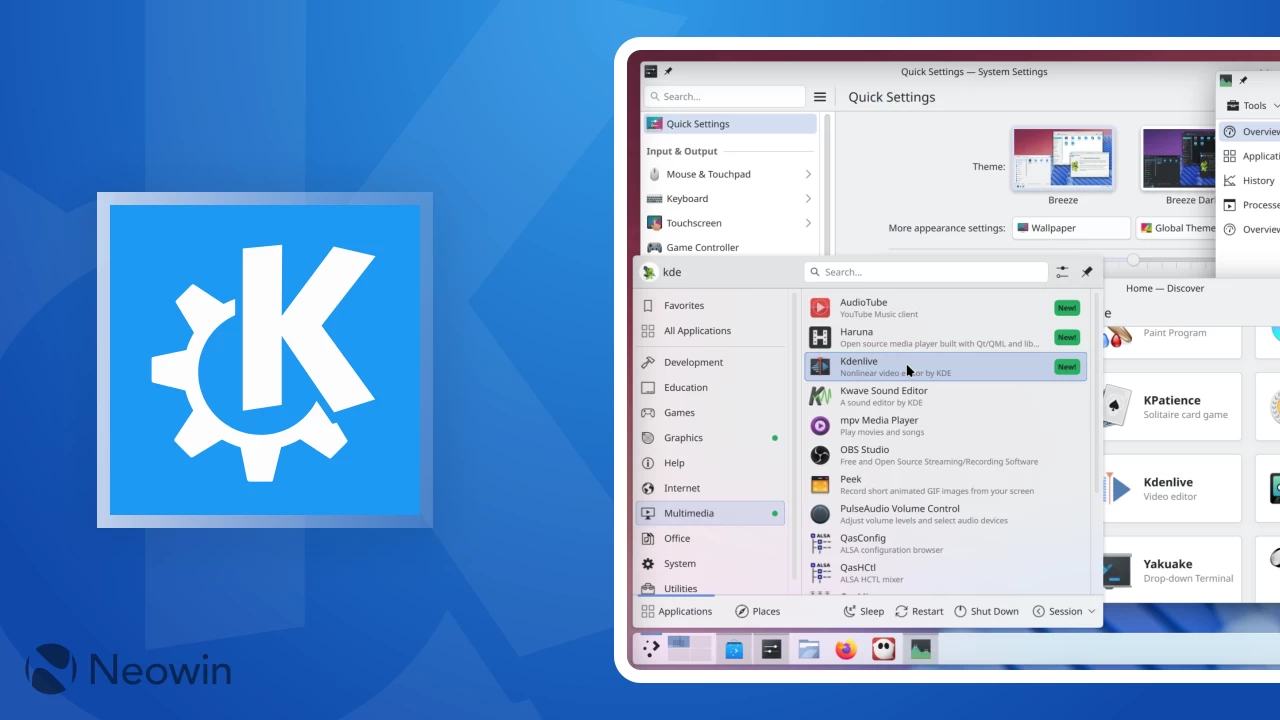Select the Breeze Dark theme
1280x720 pixels.
[1180, 158]
